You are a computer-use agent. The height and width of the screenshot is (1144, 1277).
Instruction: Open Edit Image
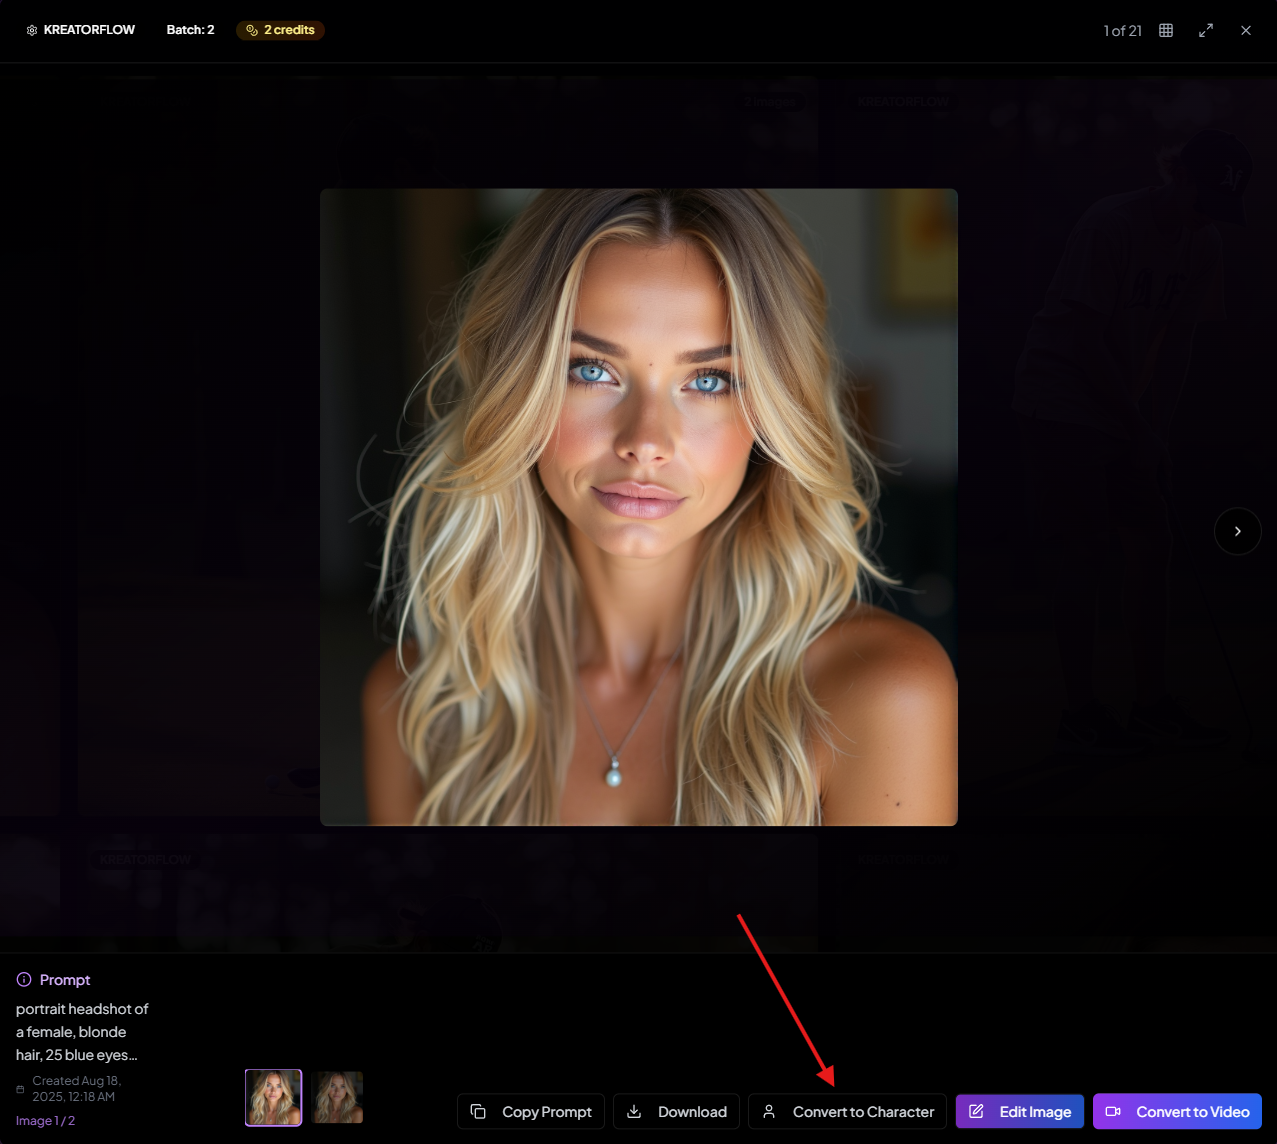point(1019,1111)
